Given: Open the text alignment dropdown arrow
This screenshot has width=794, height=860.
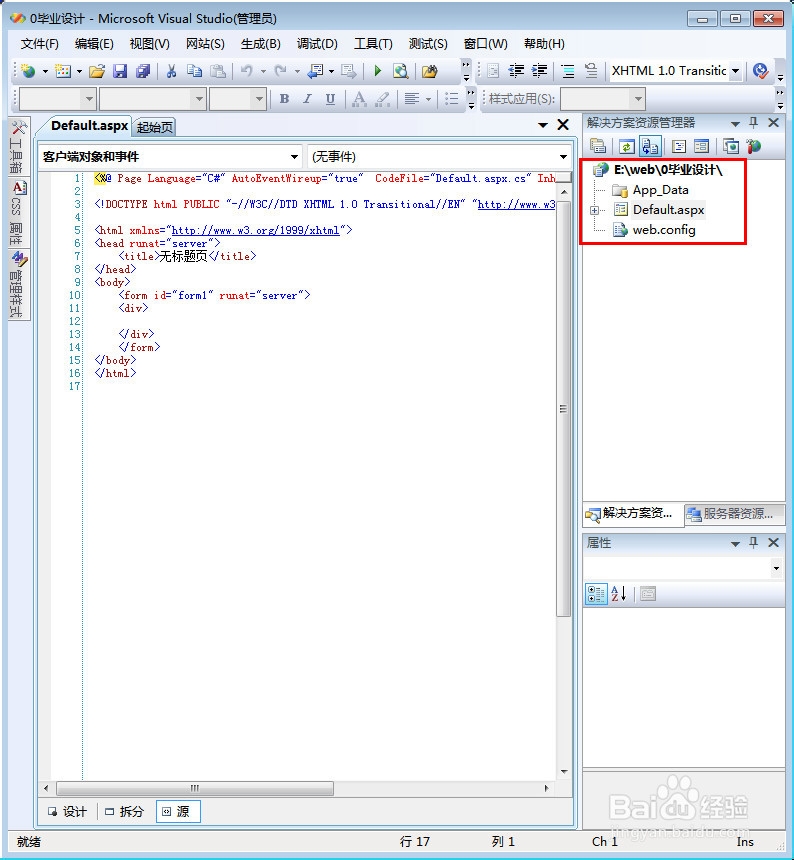Looking at the screenshot, I should pyautogui.click(x=428, y=99).
